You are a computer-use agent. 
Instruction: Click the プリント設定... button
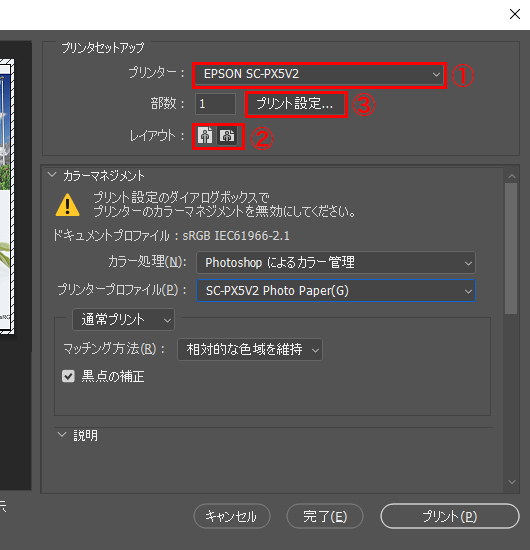(296, 104)
